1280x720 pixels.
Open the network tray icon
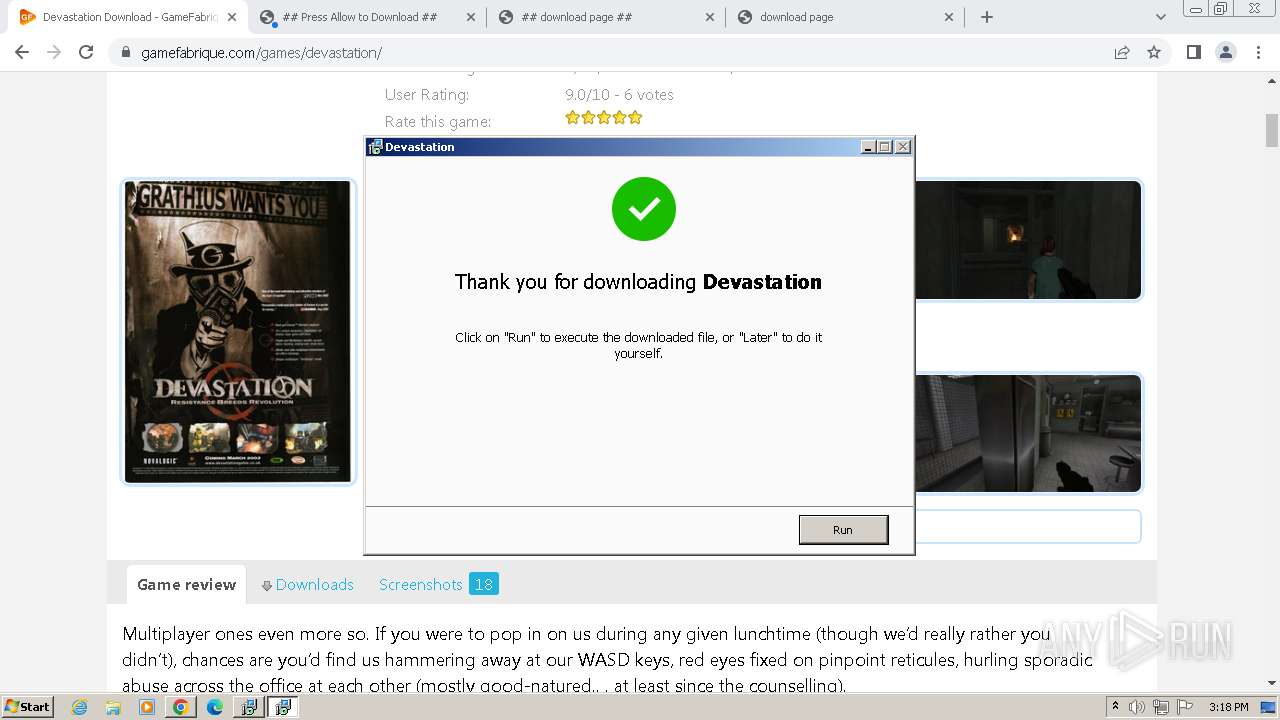(x=1161, y=707)
